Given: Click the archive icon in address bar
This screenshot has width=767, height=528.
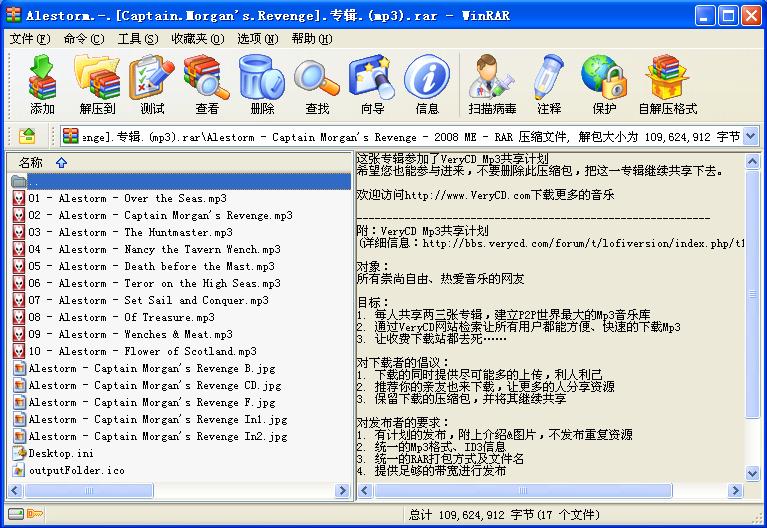Looking at the screenshot, I should 71,136.
